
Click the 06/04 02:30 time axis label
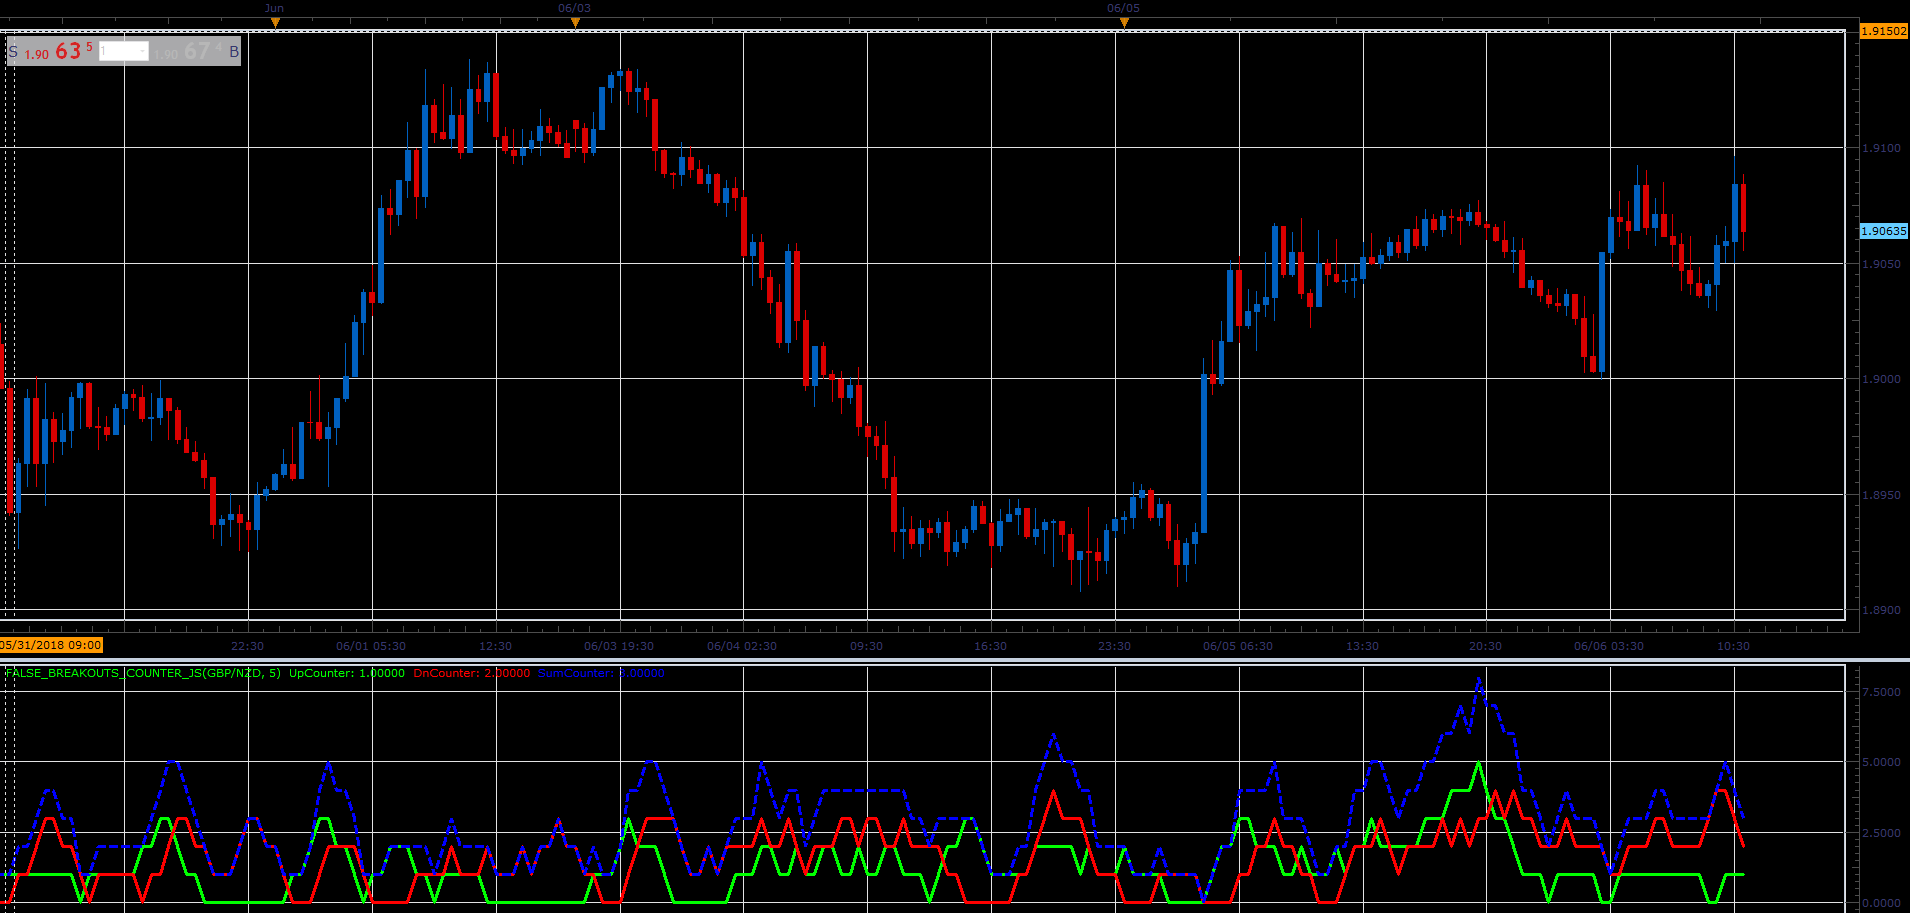pos(742,646)
